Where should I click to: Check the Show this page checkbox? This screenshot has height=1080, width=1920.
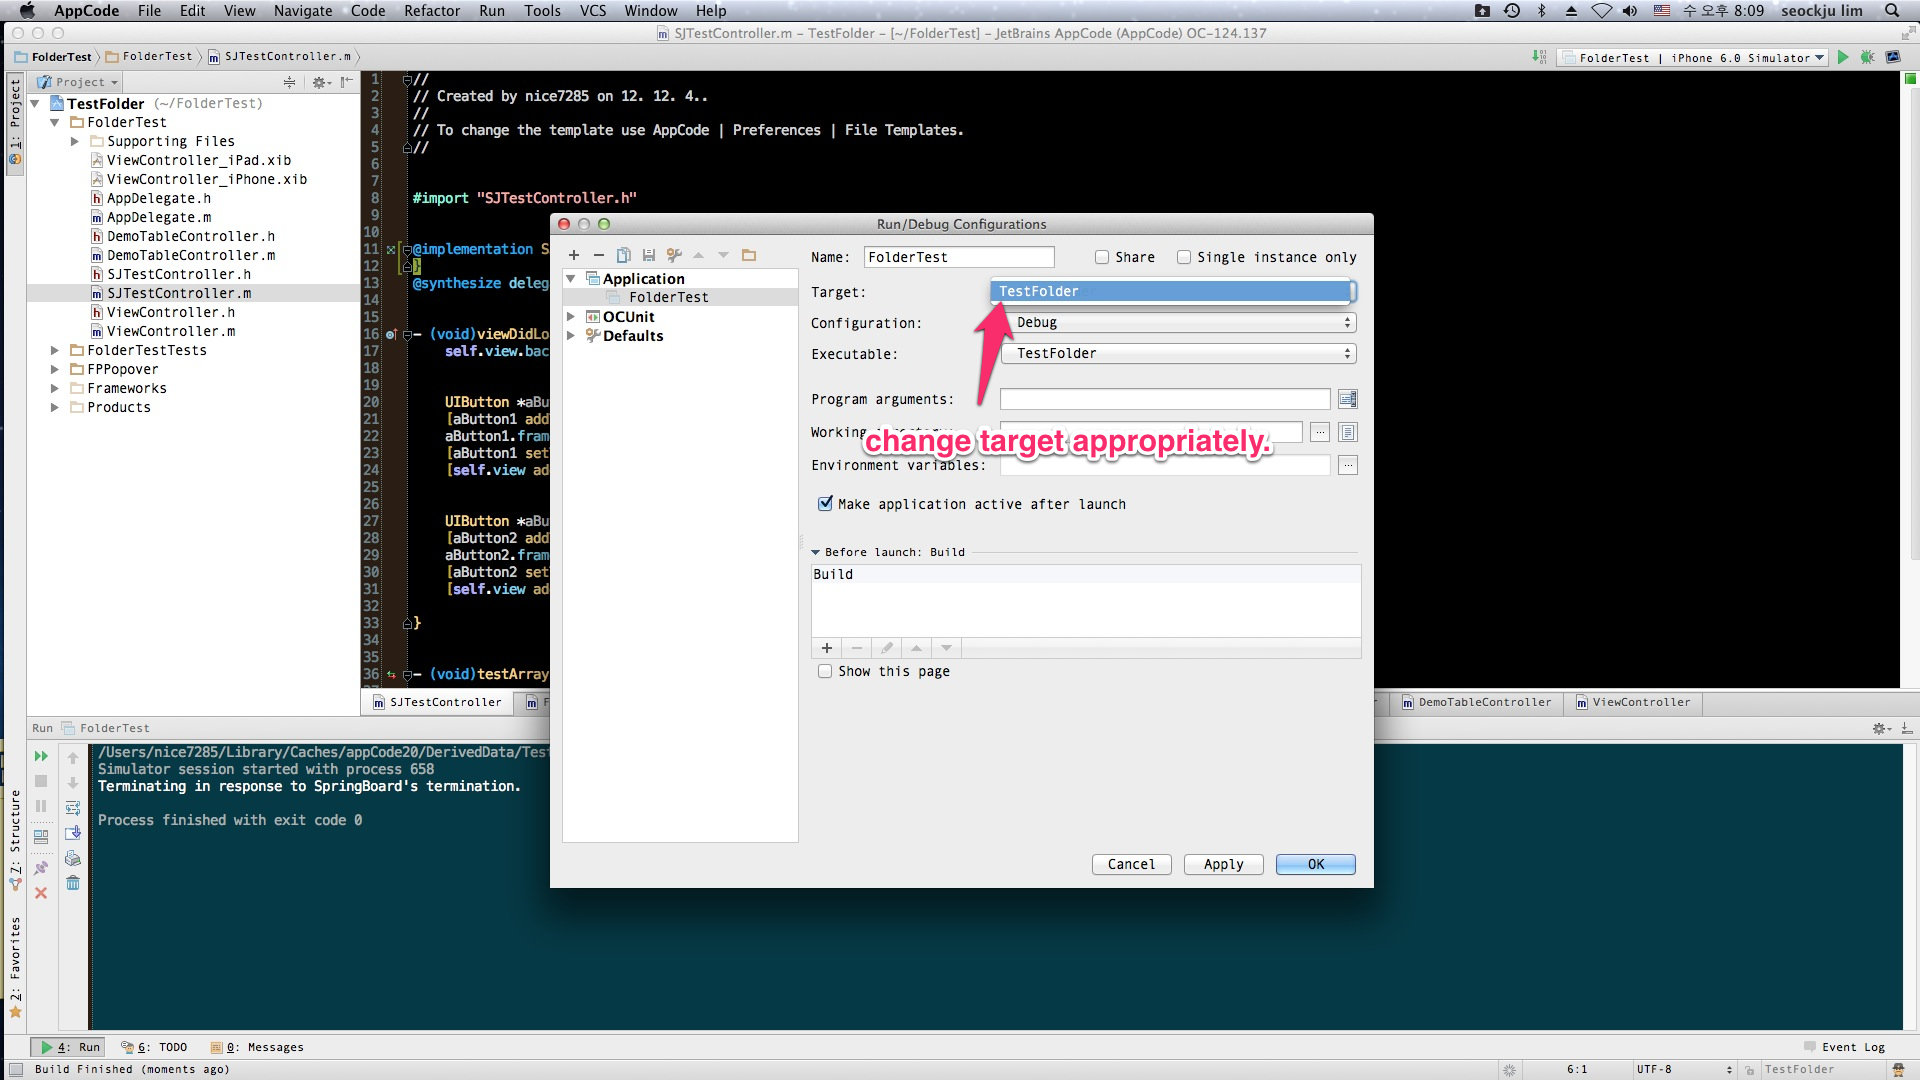tap(825, 671)
